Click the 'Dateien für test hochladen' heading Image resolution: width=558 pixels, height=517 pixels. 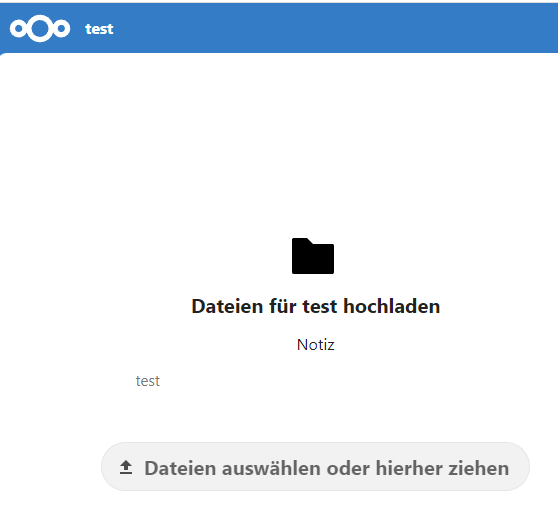tap(316, 306)
